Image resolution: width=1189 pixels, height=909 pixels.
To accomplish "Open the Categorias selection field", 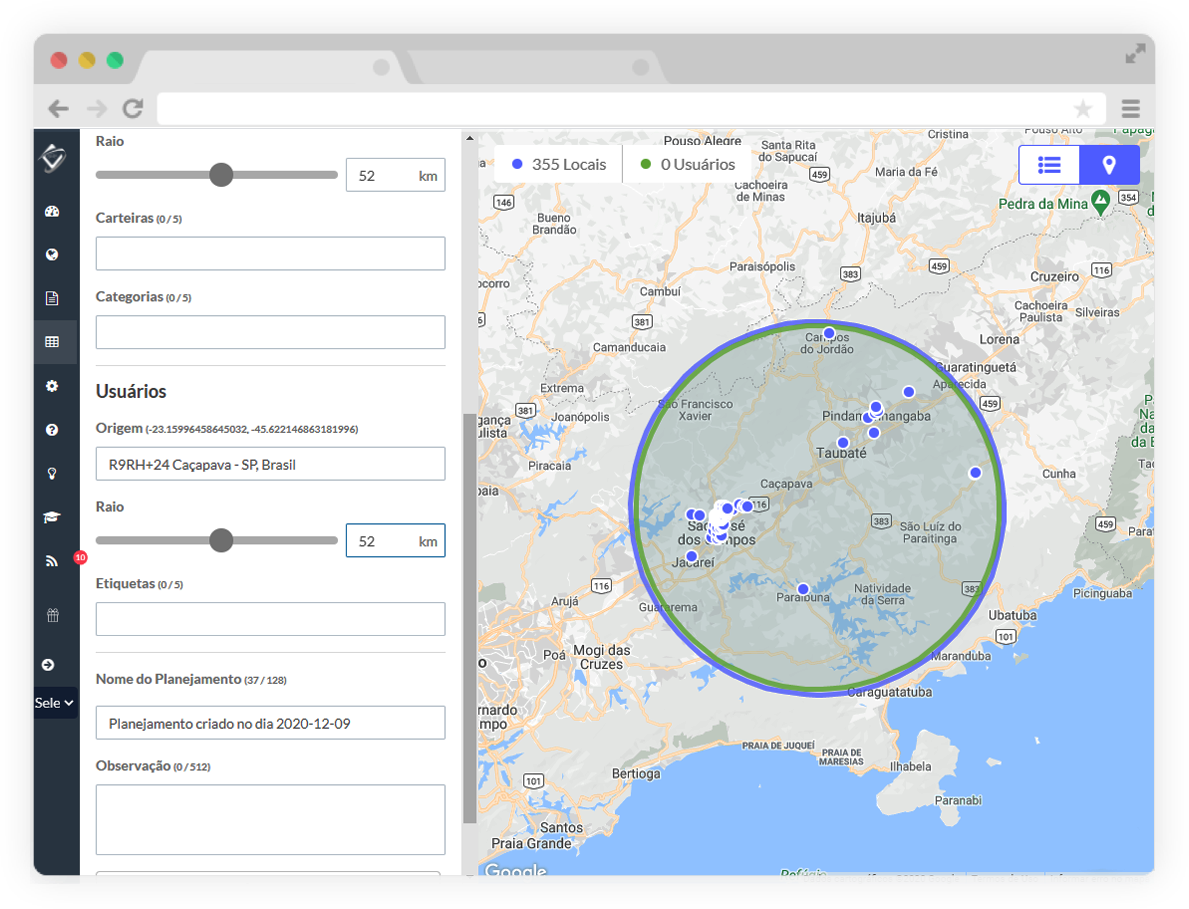I will pyautogui.click(x=270, y=332).
